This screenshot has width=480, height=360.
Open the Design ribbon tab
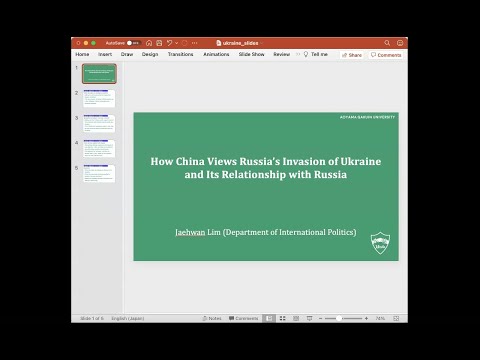(x=150, y=54)
